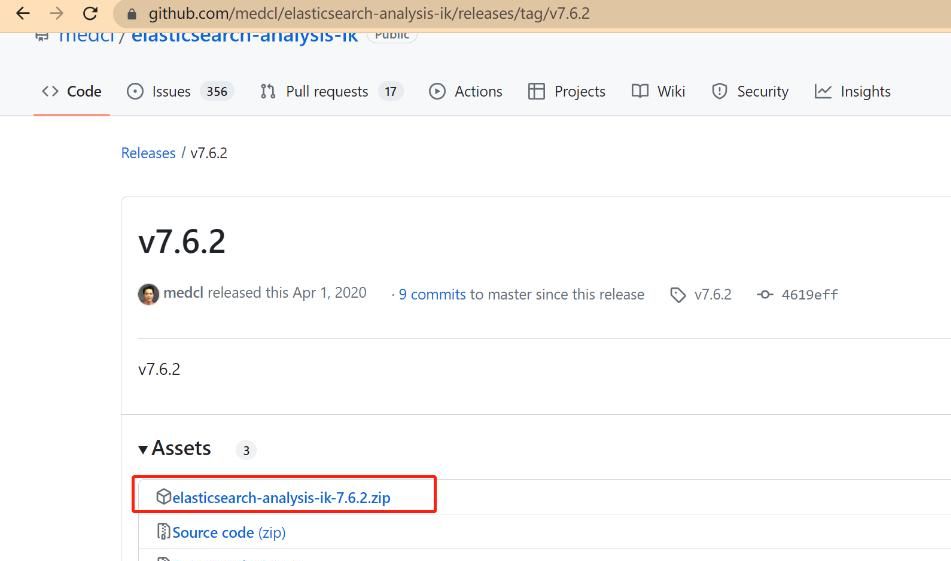
Task: Click the v7.6.2 release description text
Action: coord(159,369)
